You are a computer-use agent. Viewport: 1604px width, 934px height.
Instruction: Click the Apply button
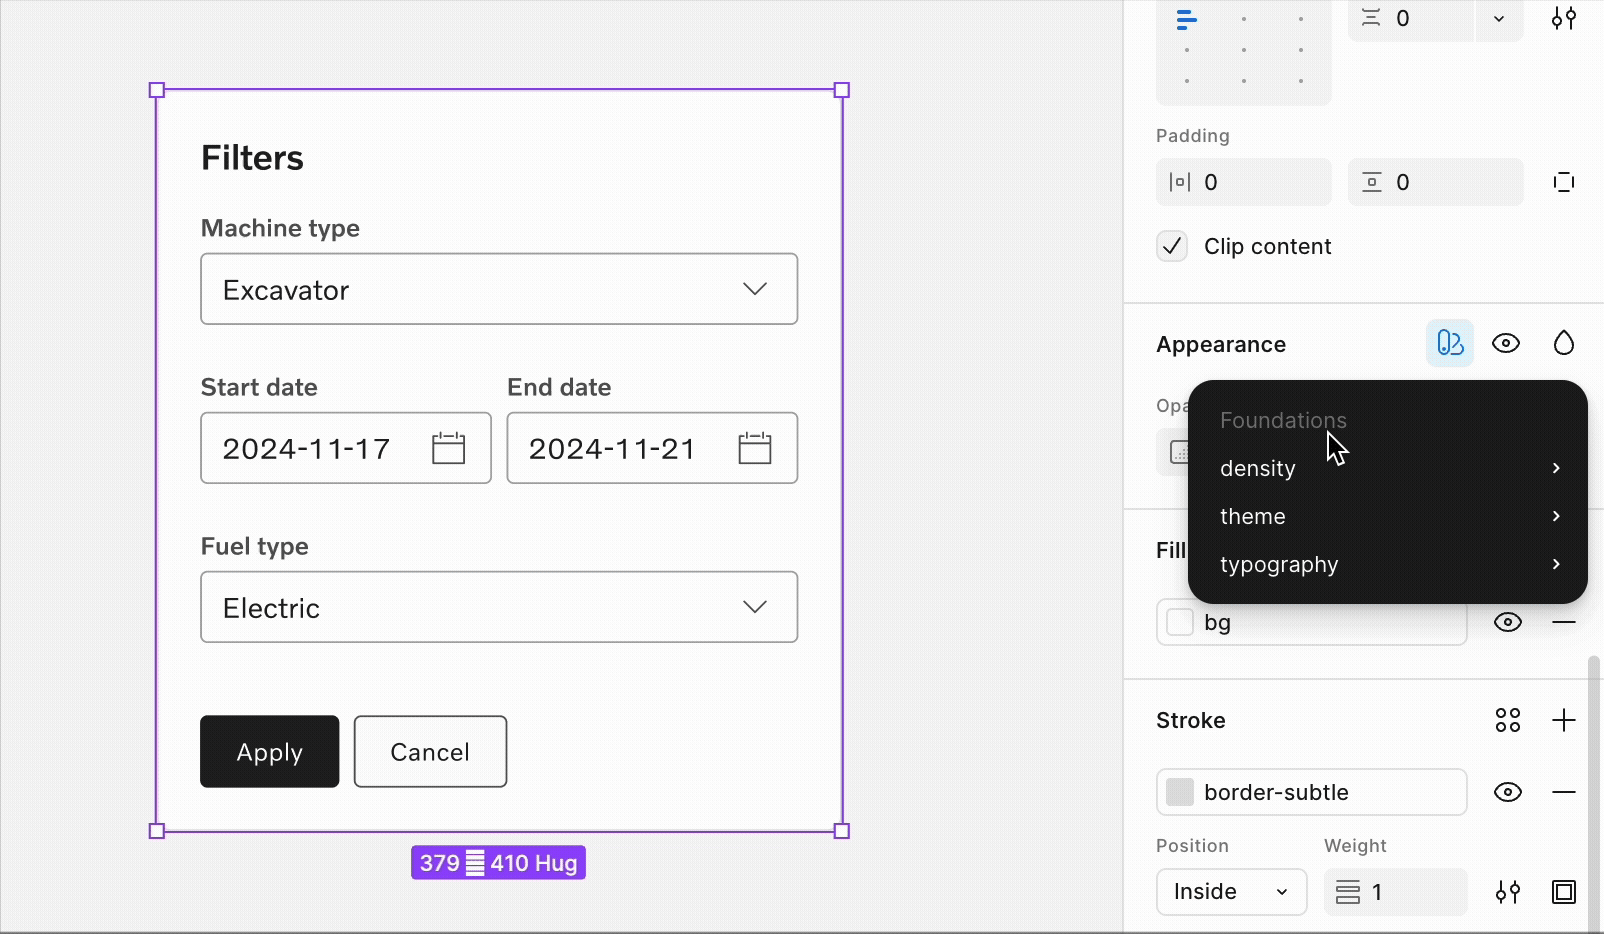(268, 752)
